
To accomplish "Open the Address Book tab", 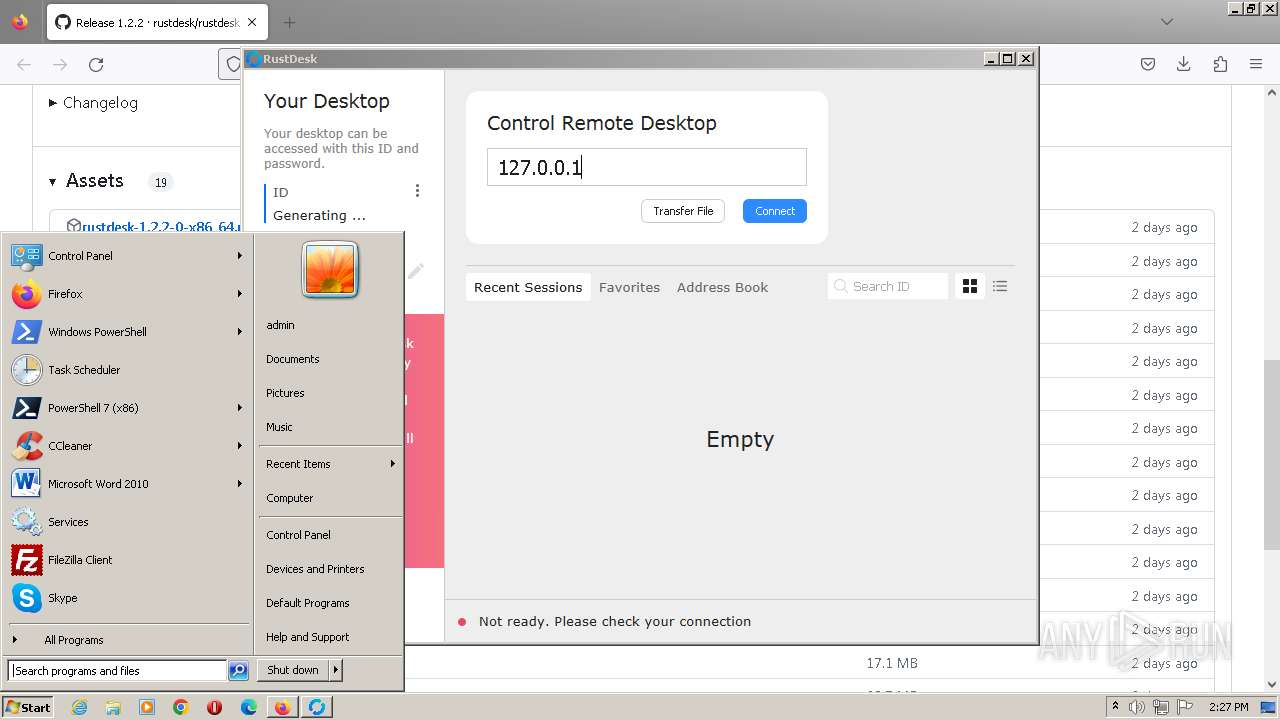I will tap(722, 287).
